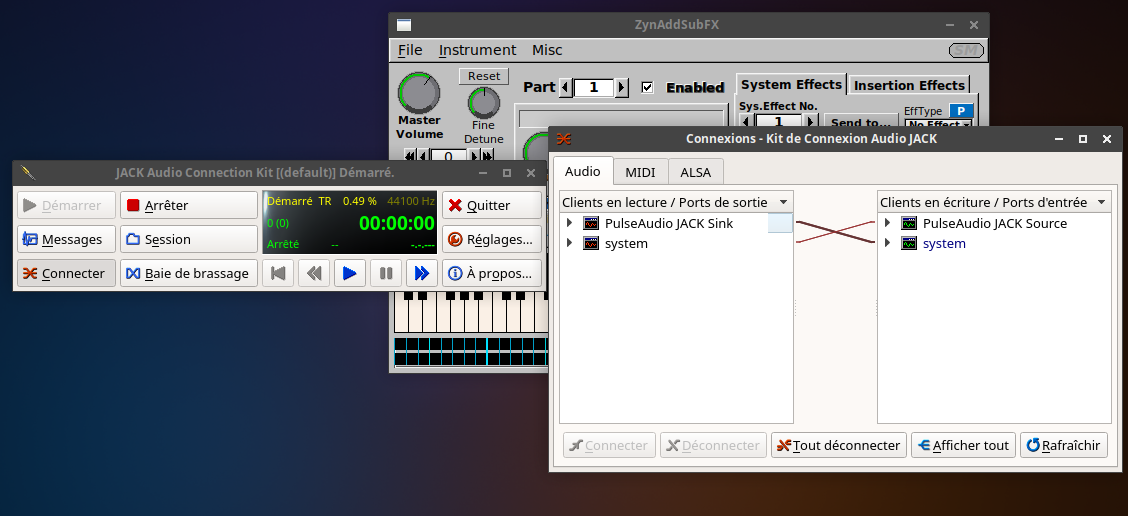Click Connexions window title icon
Screen dimensions: 1128x516
pyautogui.click(x=565, y=139)
